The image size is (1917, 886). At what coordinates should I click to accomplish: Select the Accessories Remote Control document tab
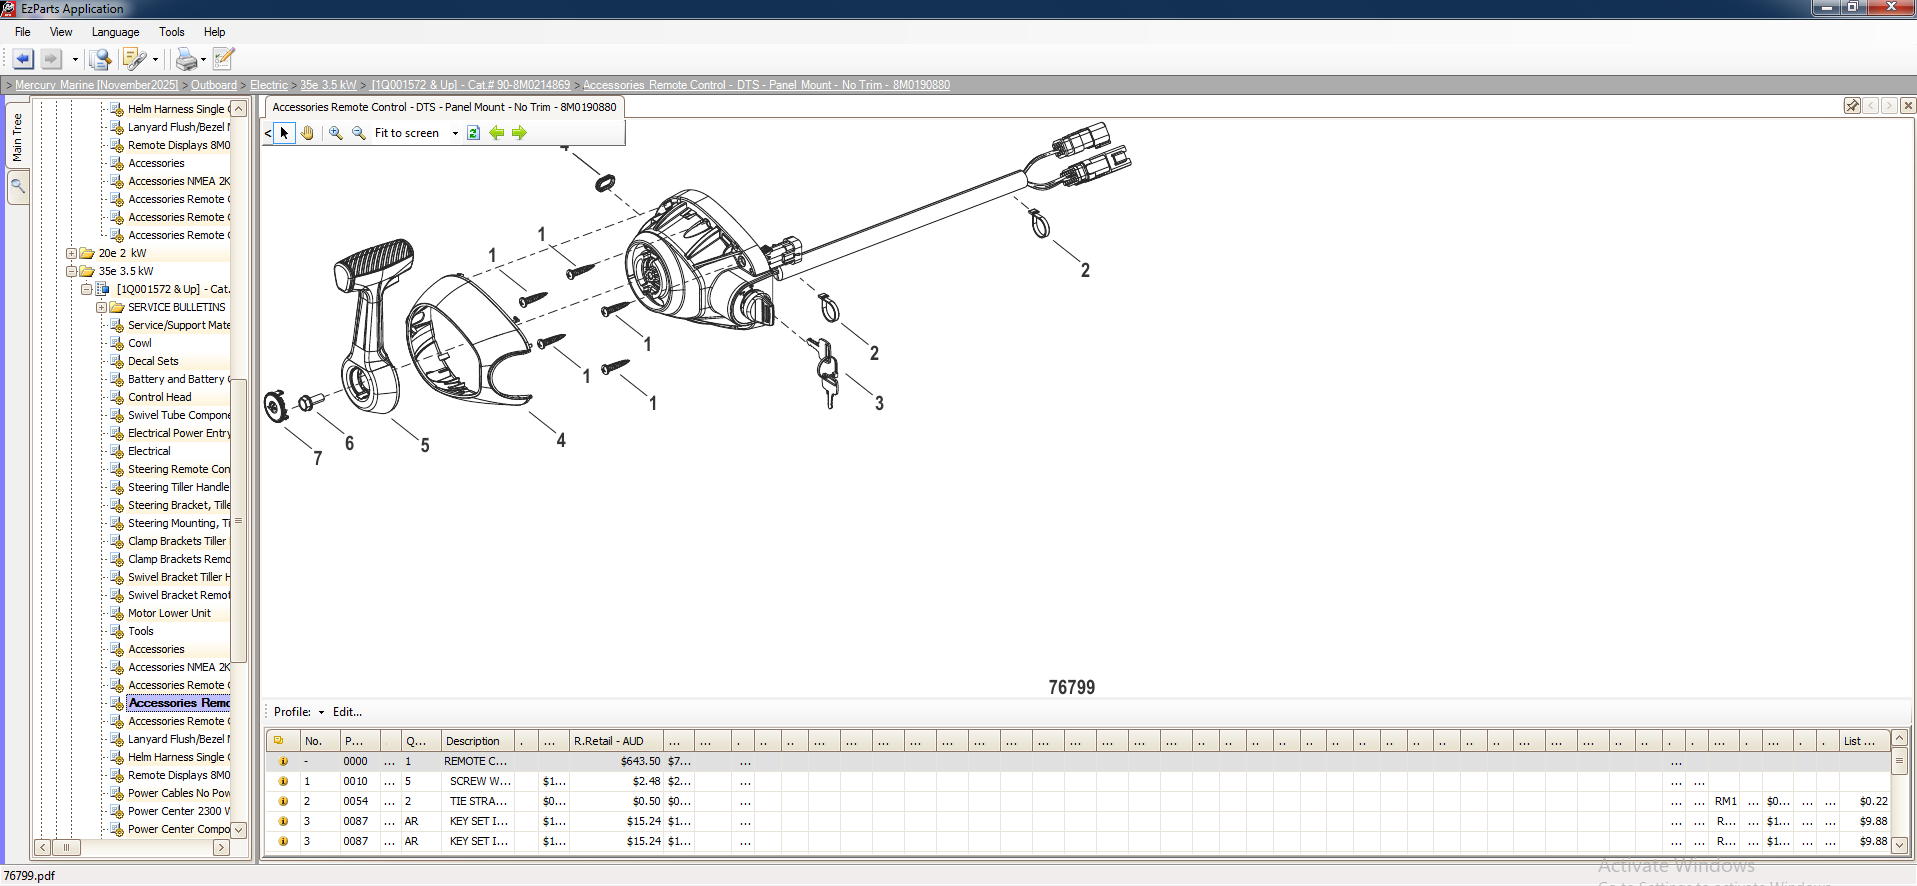(x=444, y=107)
